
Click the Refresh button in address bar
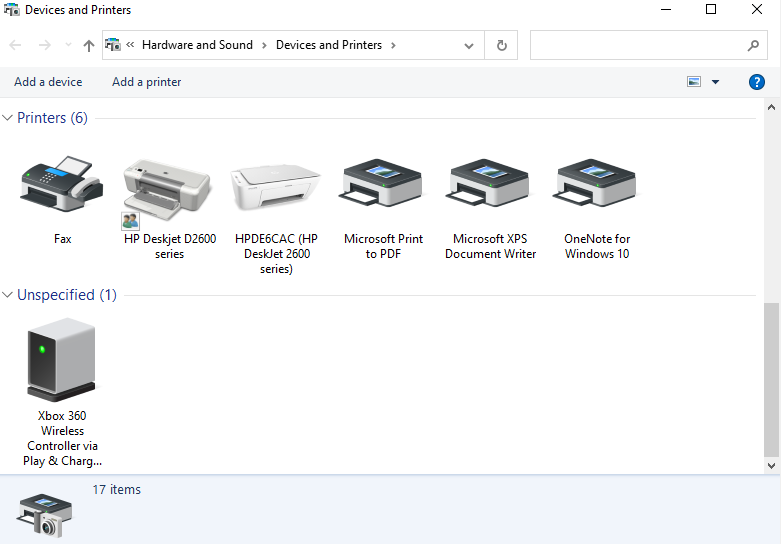pos(502,45)
